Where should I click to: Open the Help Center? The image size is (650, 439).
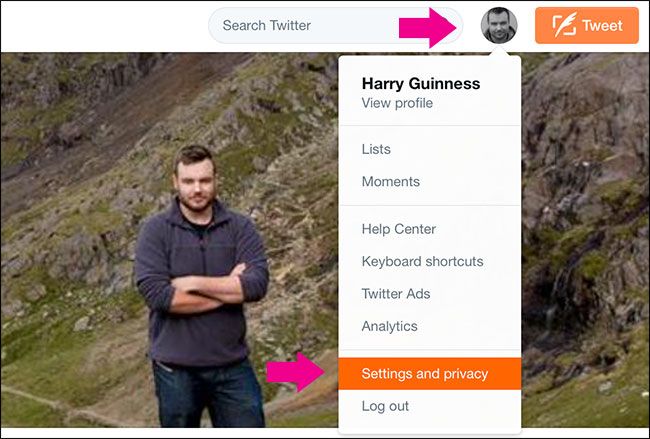(x=398, y=229)
